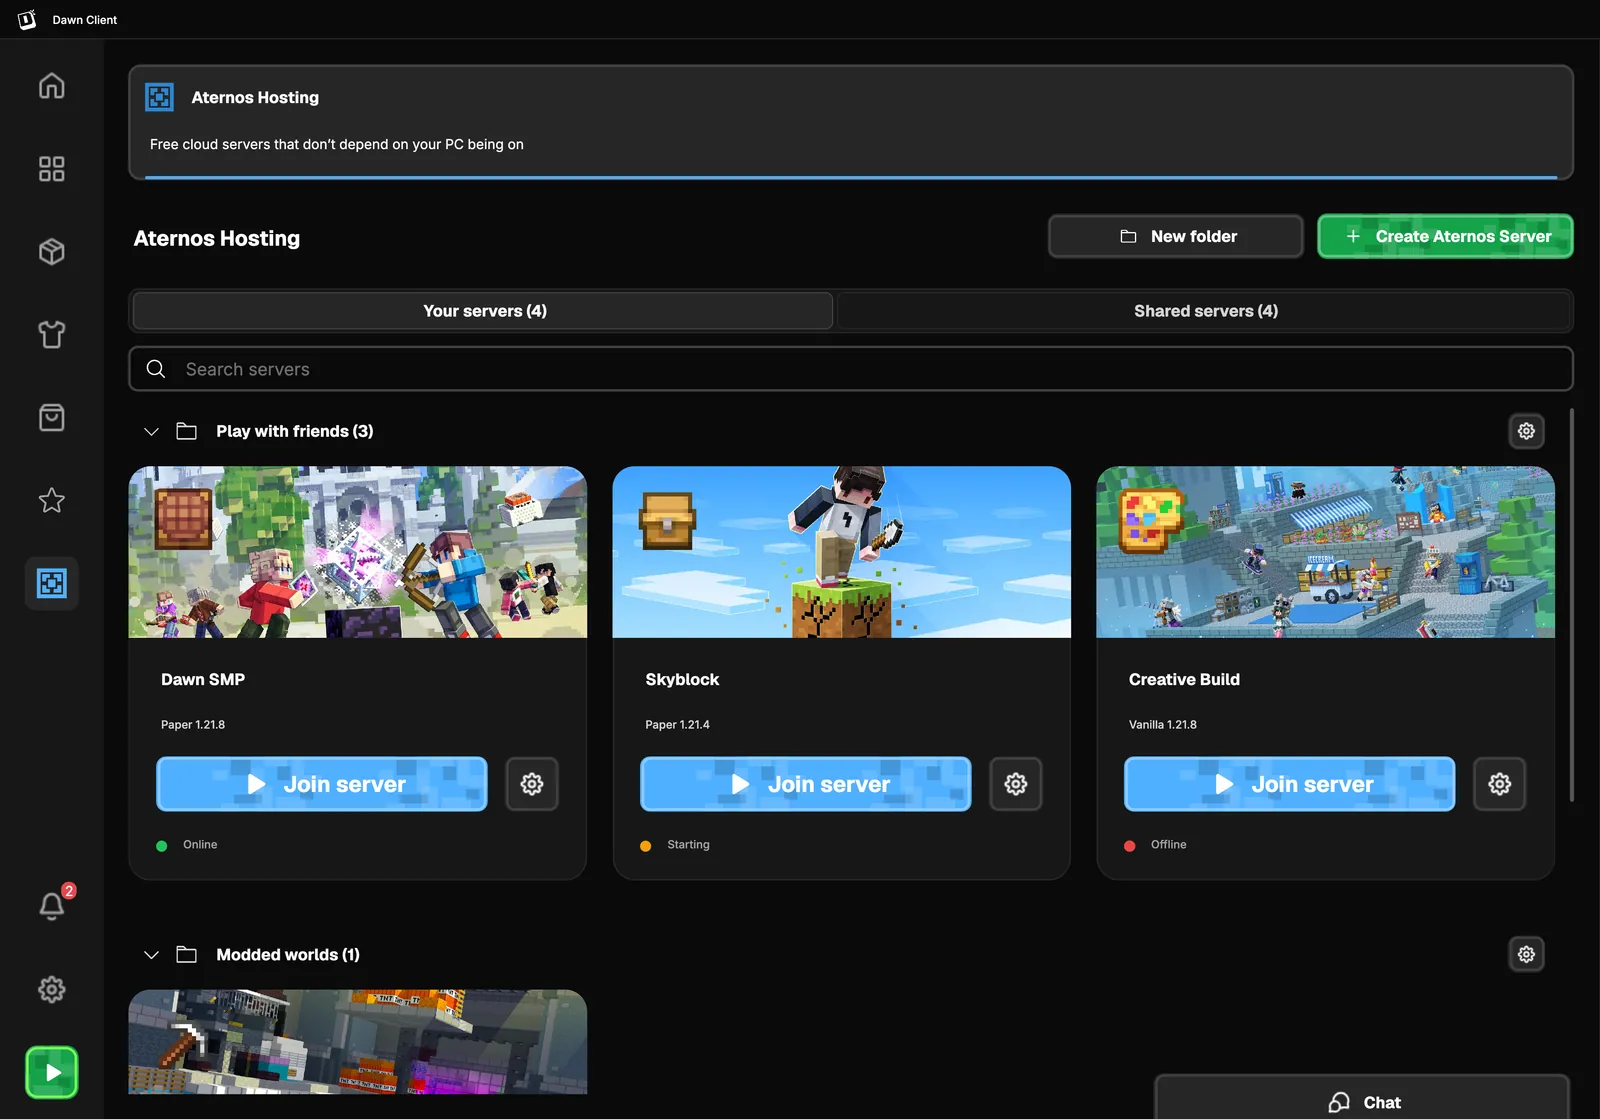Viewport: 1600px width, 1119px height.
Task: Click the Modded worlds server thumbnail
Action: pos(358,1042)
